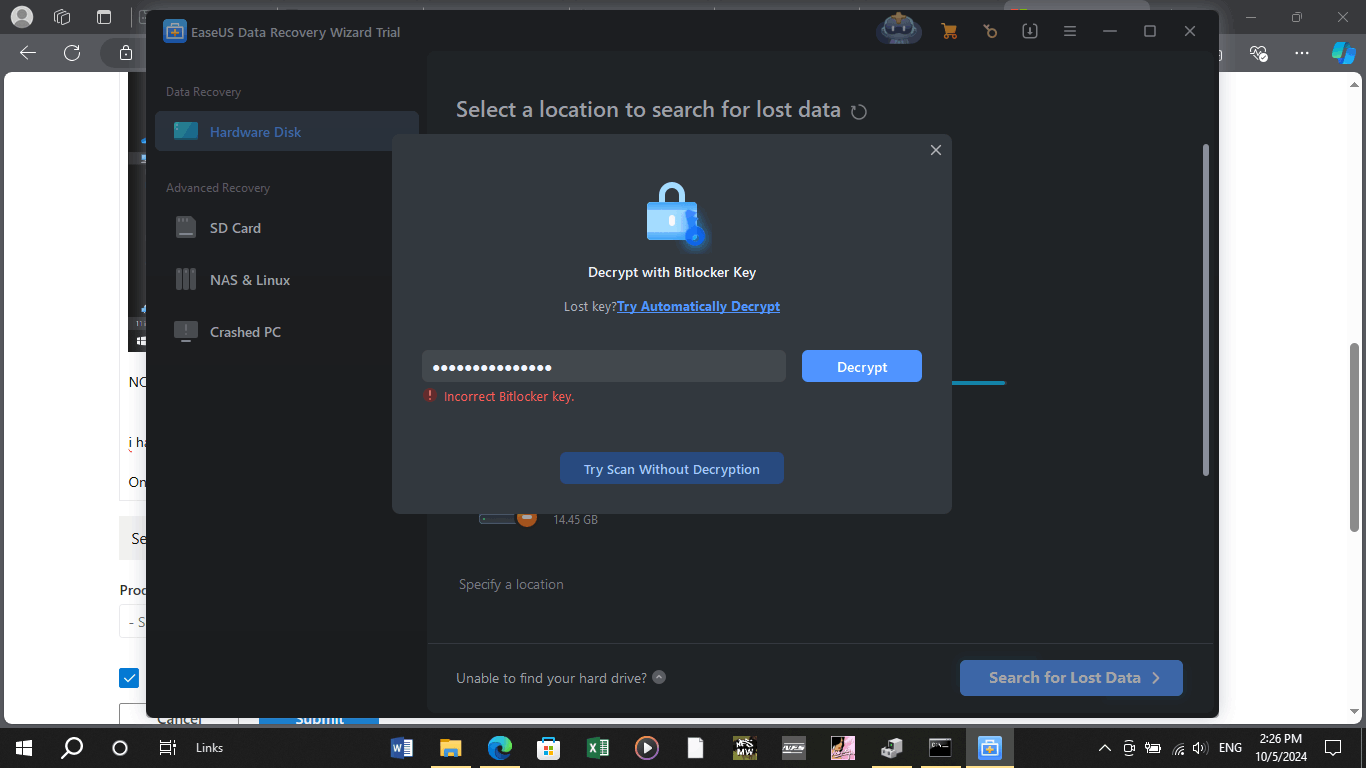The image size is (1366, 768).
Task: Refresh the disk list next to heading
Action: tap(858, 111)
